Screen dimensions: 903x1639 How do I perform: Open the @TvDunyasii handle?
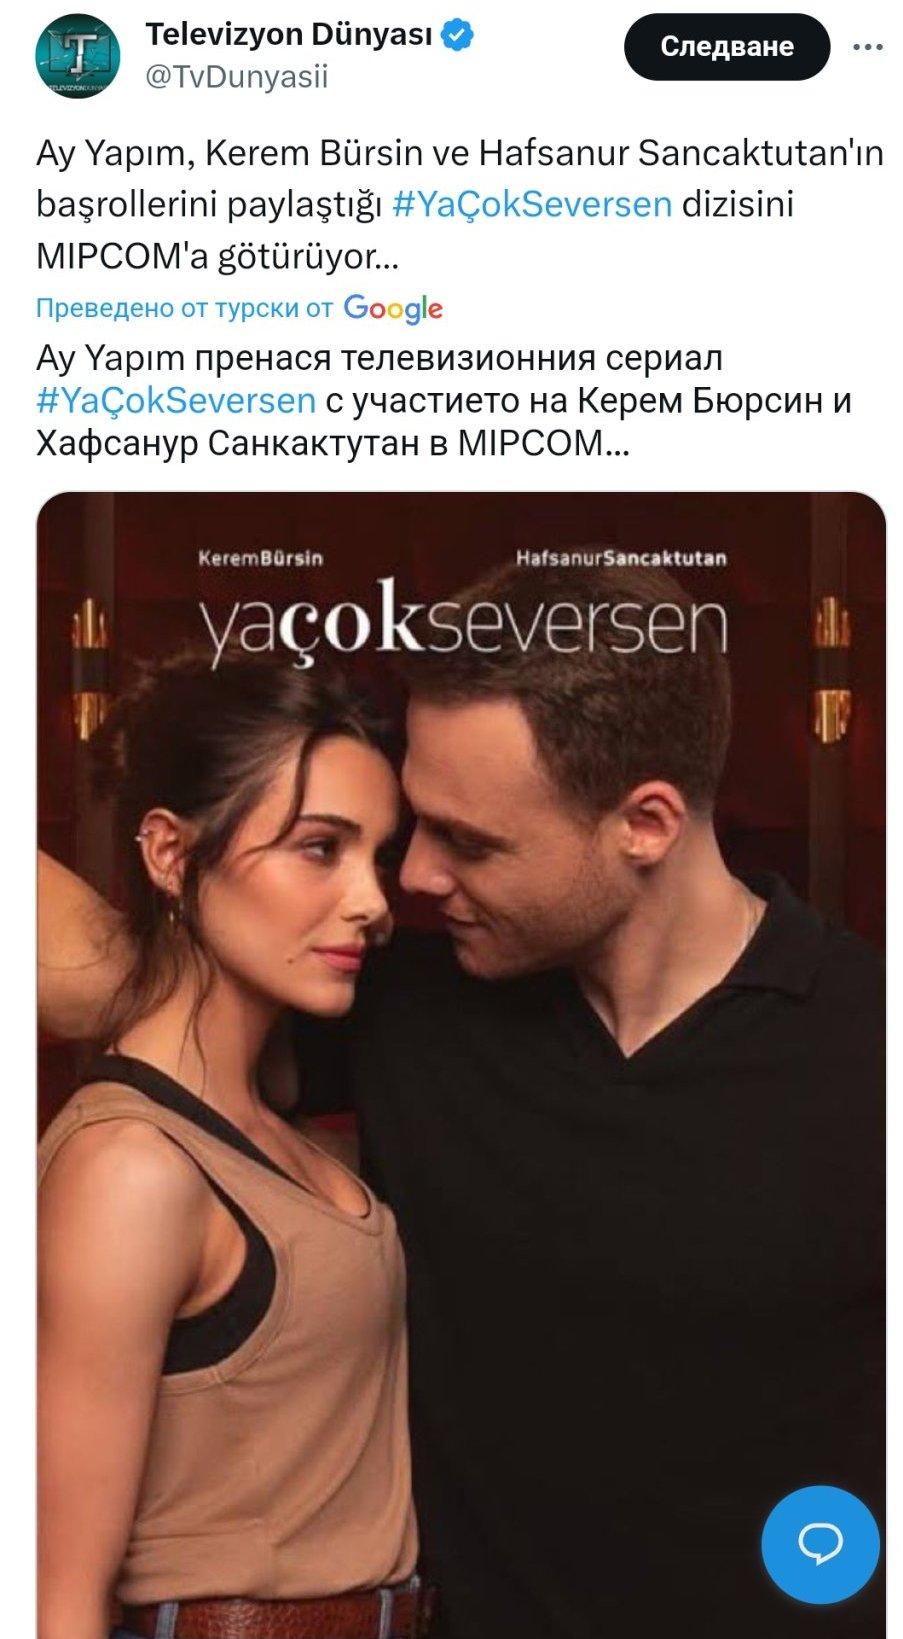(x=237, y=77)
